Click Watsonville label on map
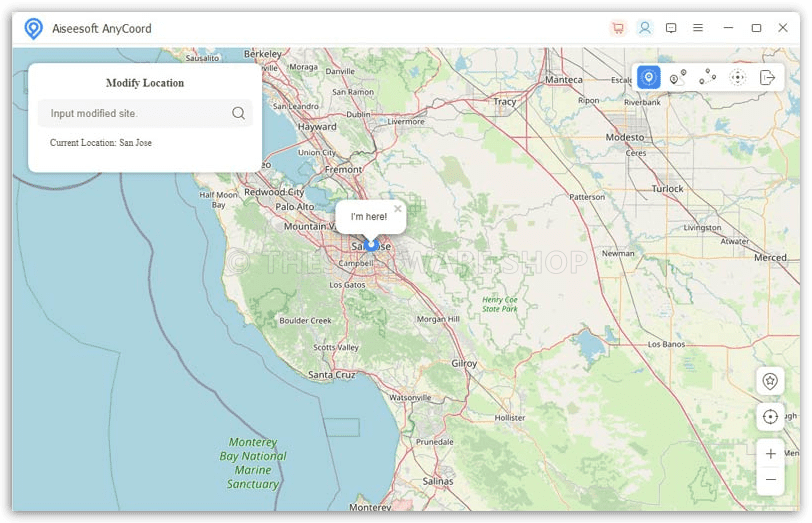Viewport: 812px width, 523px height. click(410, 398)
